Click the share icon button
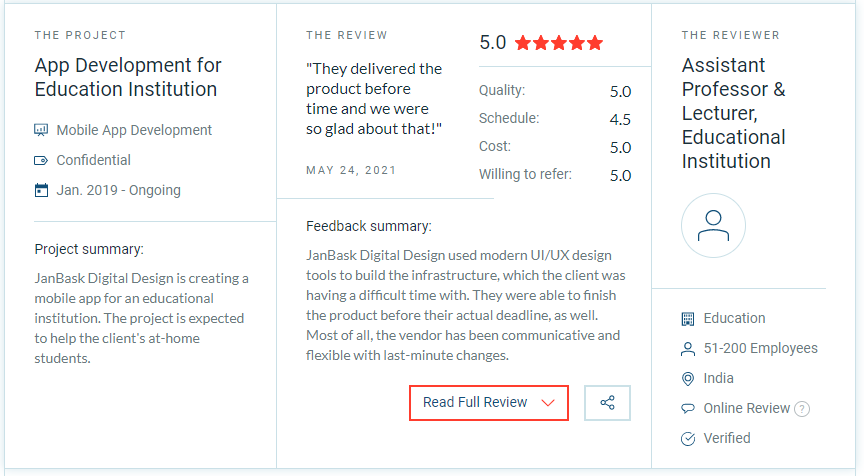Viewport: 864px width, 476px height. pyautogui.click(x=607, y=402)
